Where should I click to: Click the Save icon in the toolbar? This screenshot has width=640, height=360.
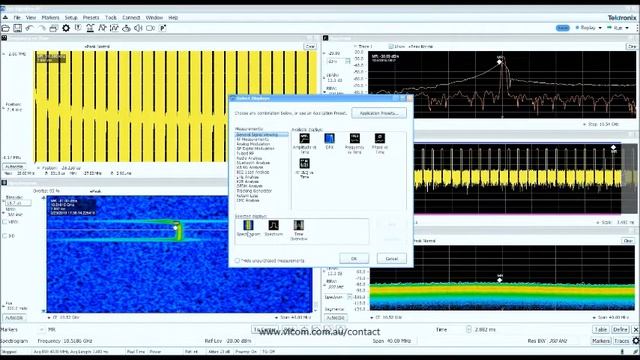[18, 28]
